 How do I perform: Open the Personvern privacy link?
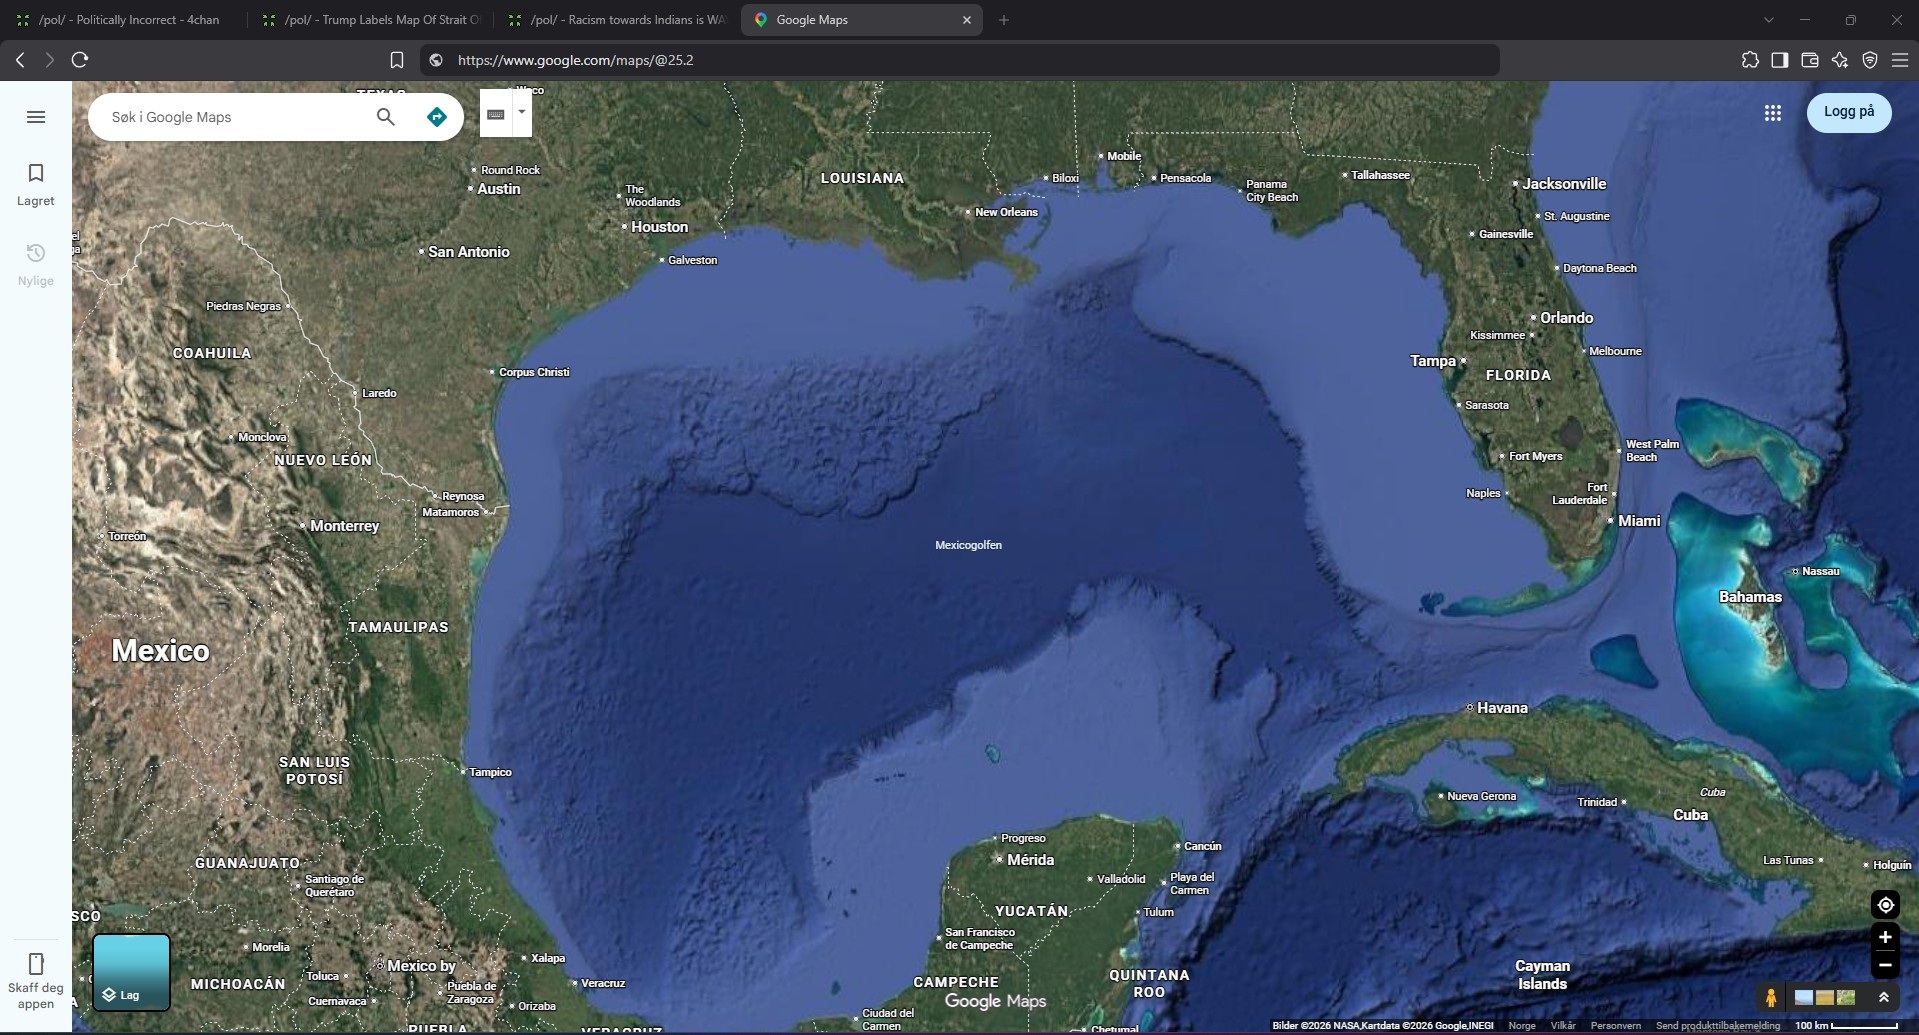coord(1616,1026)
